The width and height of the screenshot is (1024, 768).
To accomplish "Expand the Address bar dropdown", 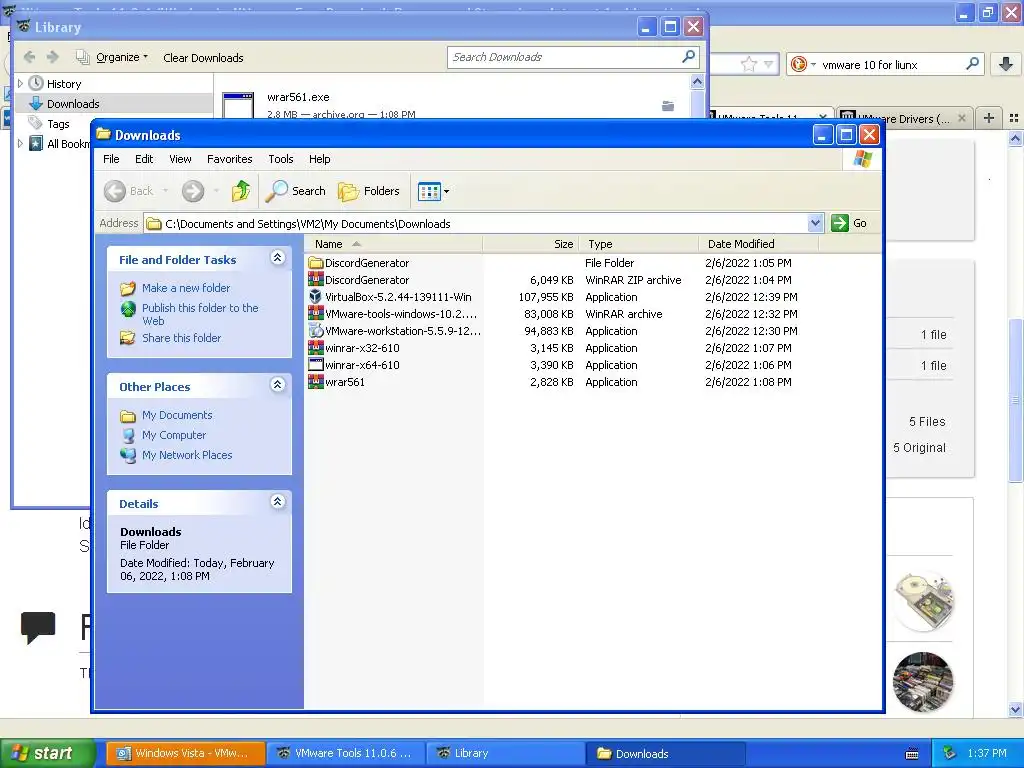I will click(815, 223).
